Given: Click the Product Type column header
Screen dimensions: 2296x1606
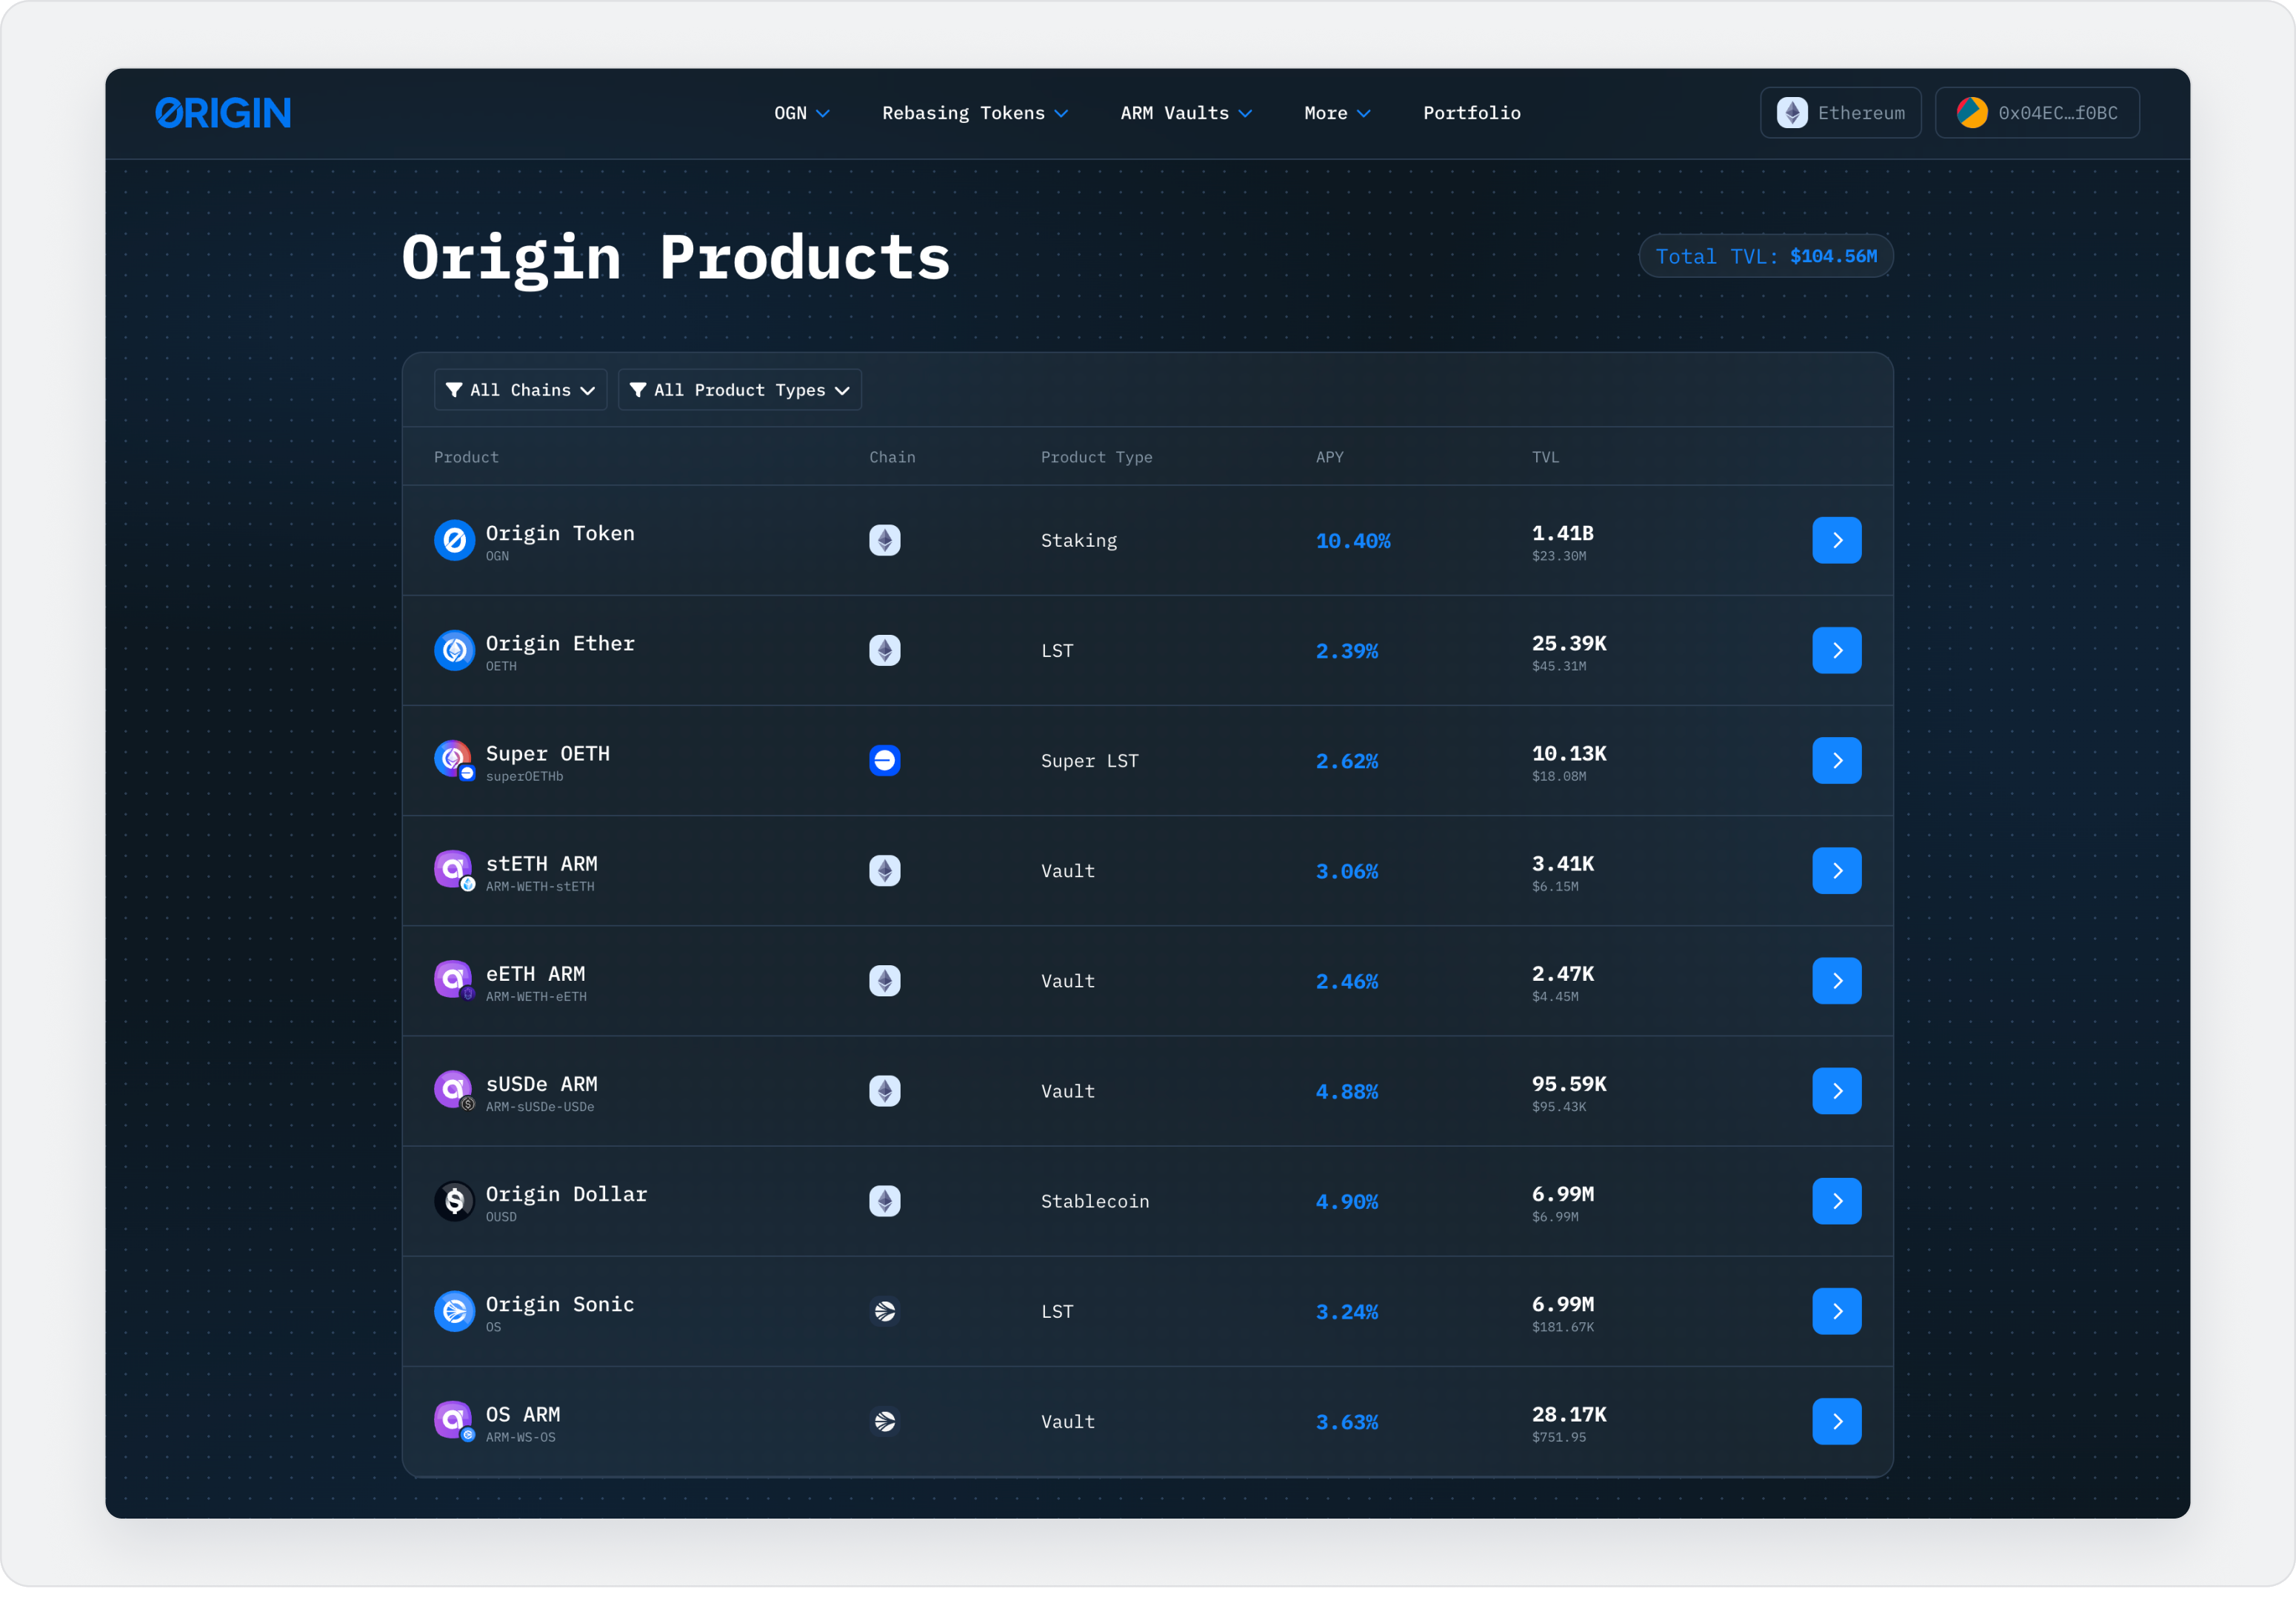Looking at the screenshot, I should tap(1096, 457).
